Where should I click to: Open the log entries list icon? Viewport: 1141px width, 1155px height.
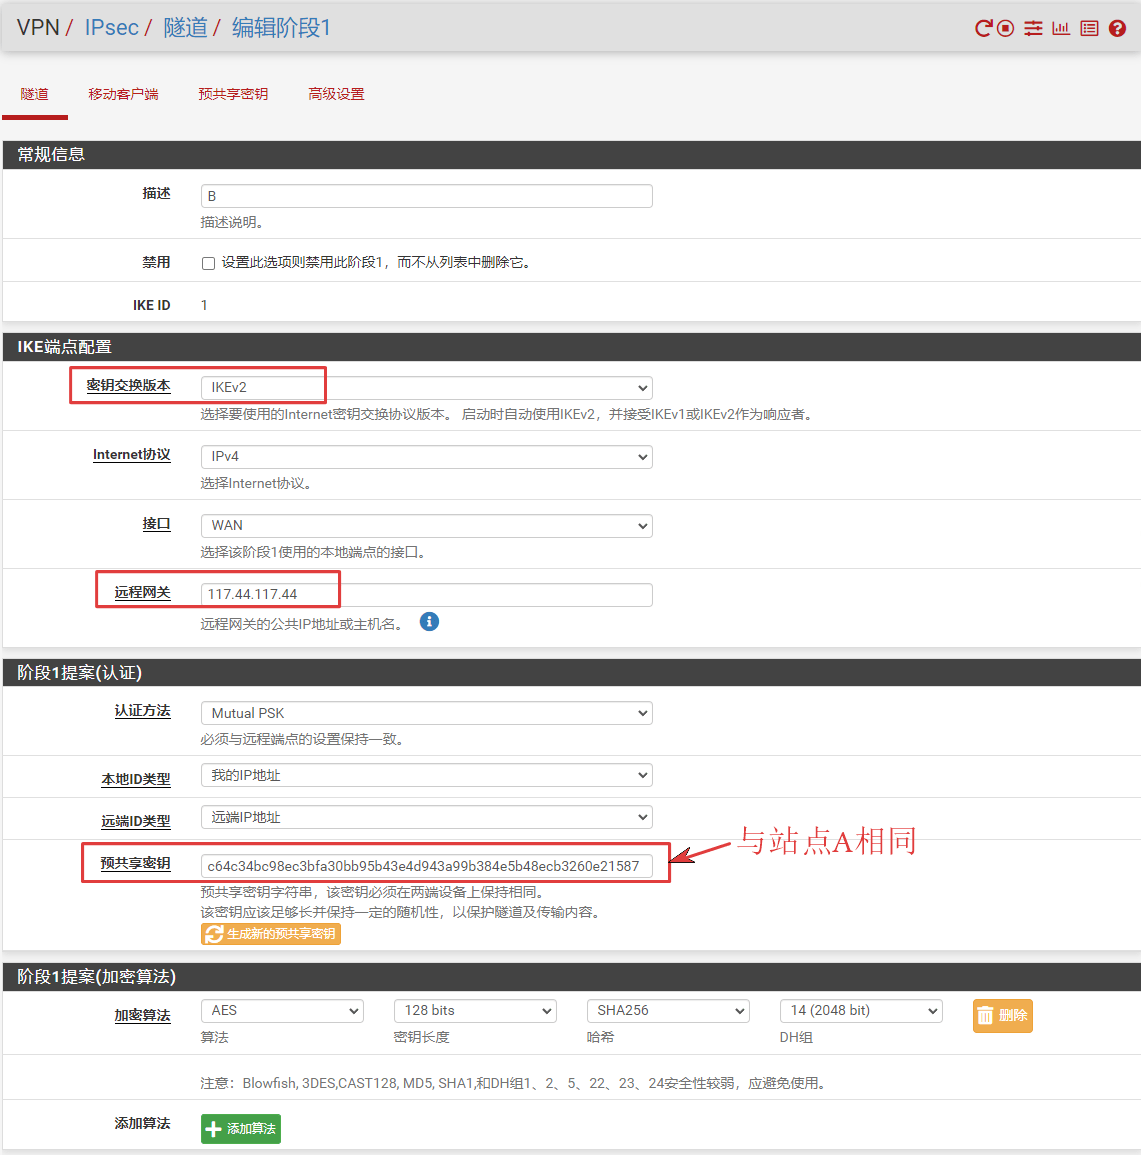point(1089,28)
